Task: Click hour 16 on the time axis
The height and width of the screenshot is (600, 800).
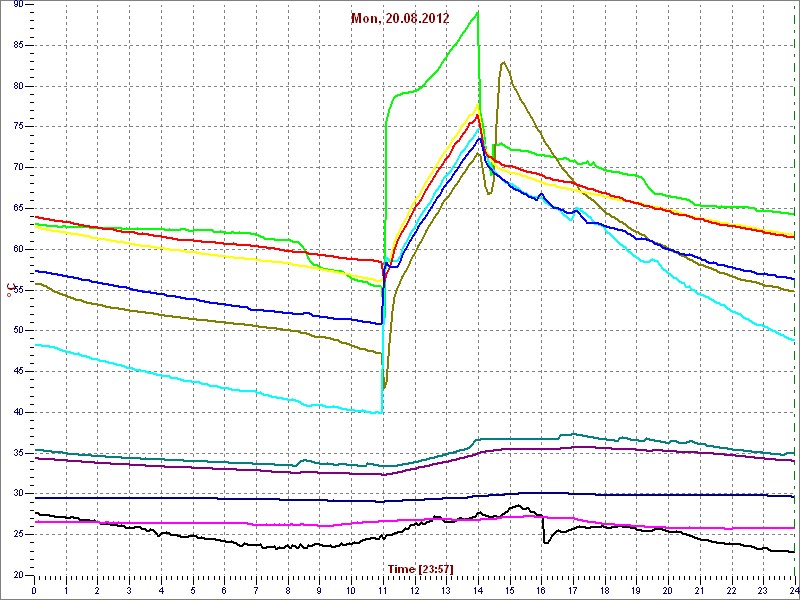Action: 541,591
